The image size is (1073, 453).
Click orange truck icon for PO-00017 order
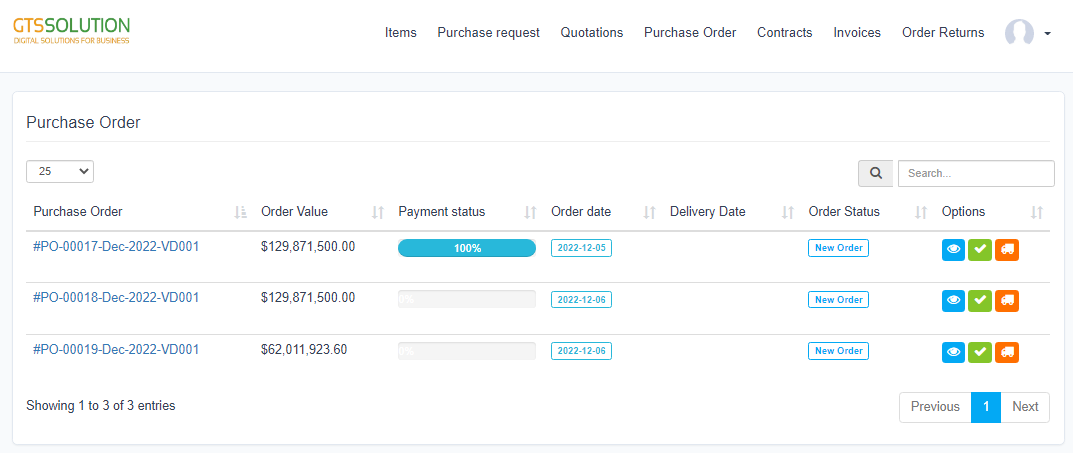coord(1006,249)
